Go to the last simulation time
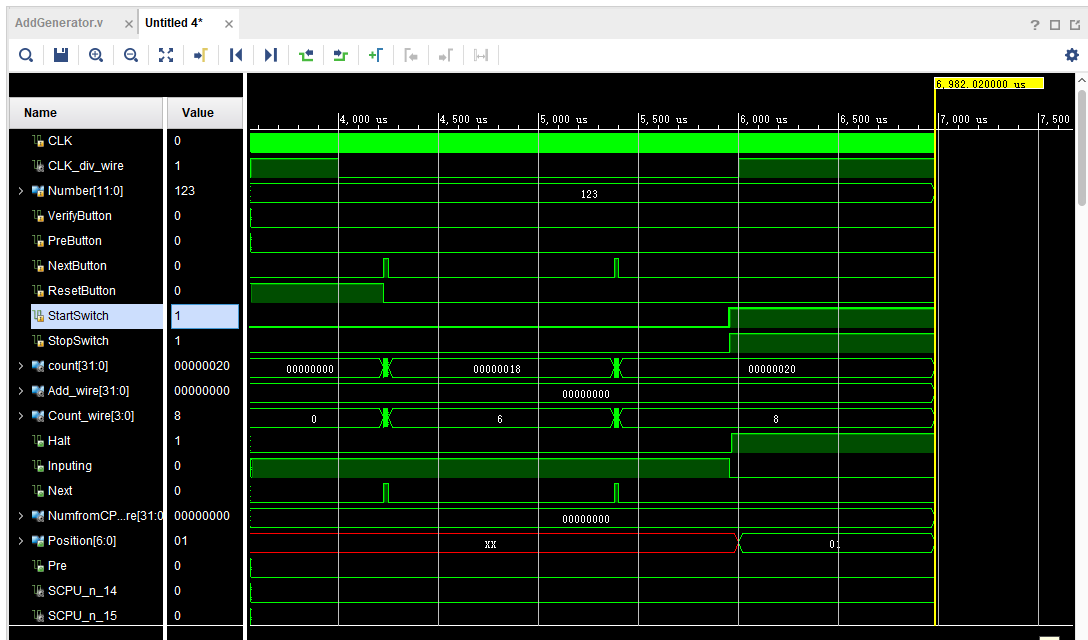Screen dimensions: 1088x640 click(270, 55)
